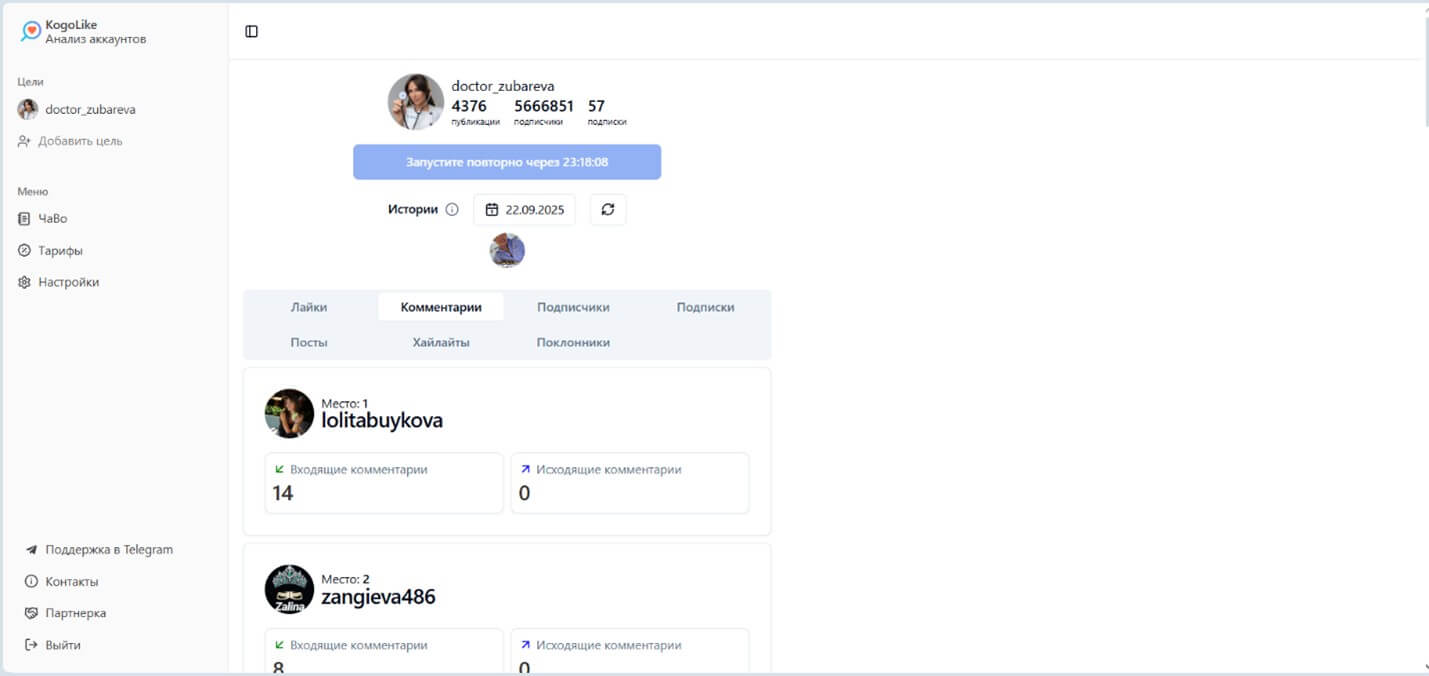
Task: Open the date picker showing 22.09.2025
Action: pyautogui.click(x=524, y=210)
